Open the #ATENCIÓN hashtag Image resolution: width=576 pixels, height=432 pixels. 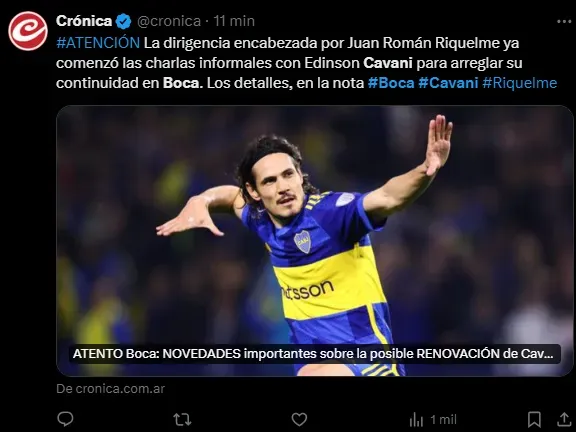click(x=98, y=43)
